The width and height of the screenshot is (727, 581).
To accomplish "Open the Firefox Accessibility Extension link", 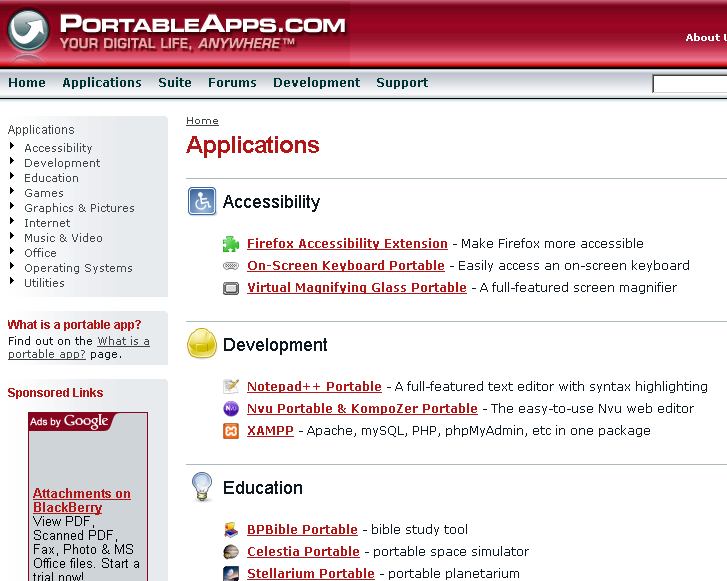I will click(x=347, y=243).
